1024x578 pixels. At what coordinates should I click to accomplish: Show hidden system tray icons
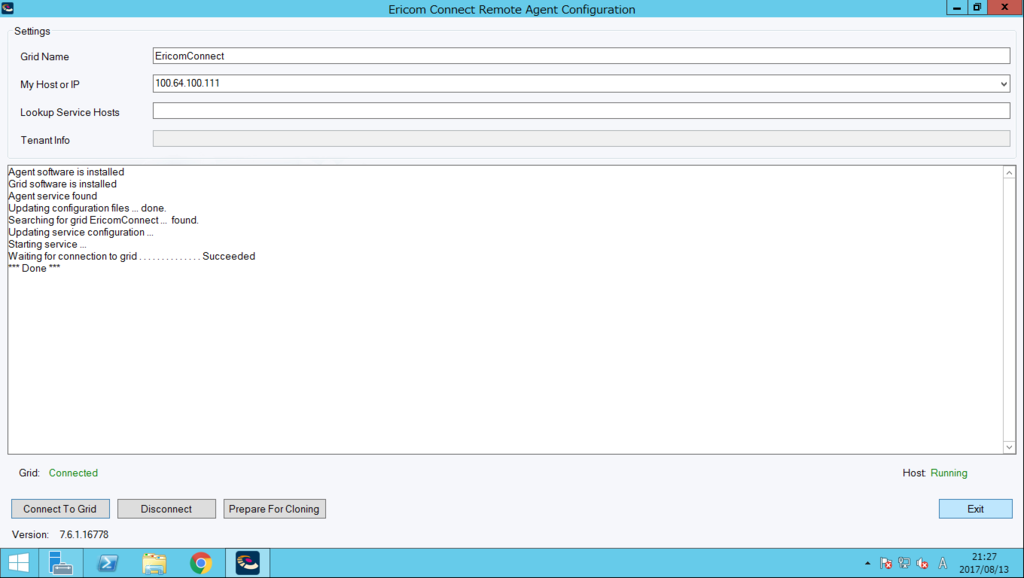point(867,563)
